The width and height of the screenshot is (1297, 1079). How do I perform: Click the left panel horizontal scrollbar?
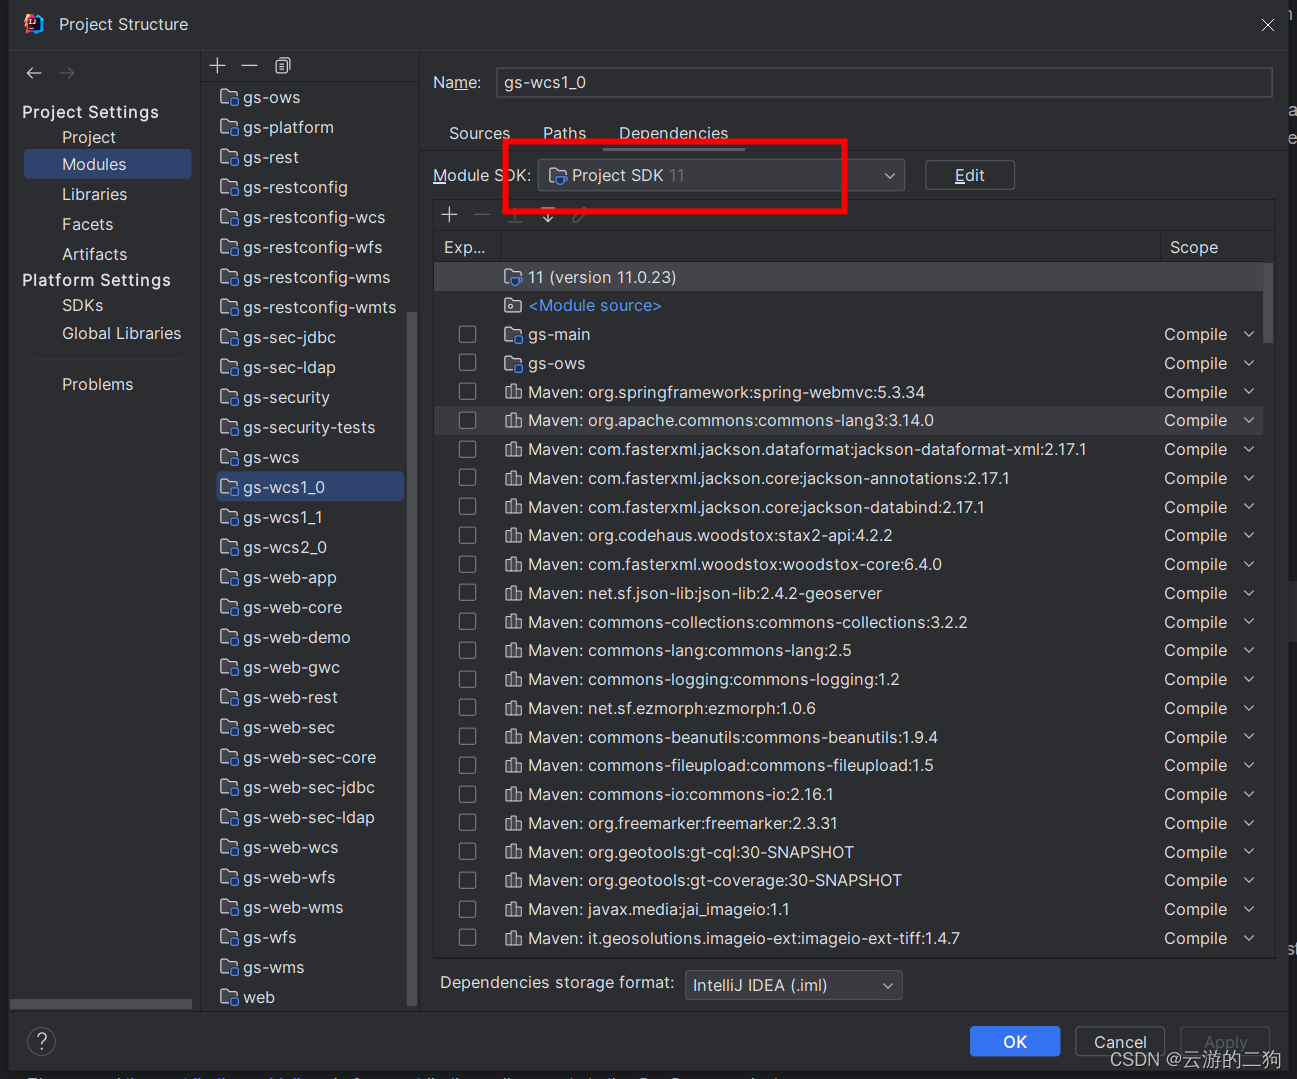click(x=100, y=1003)
